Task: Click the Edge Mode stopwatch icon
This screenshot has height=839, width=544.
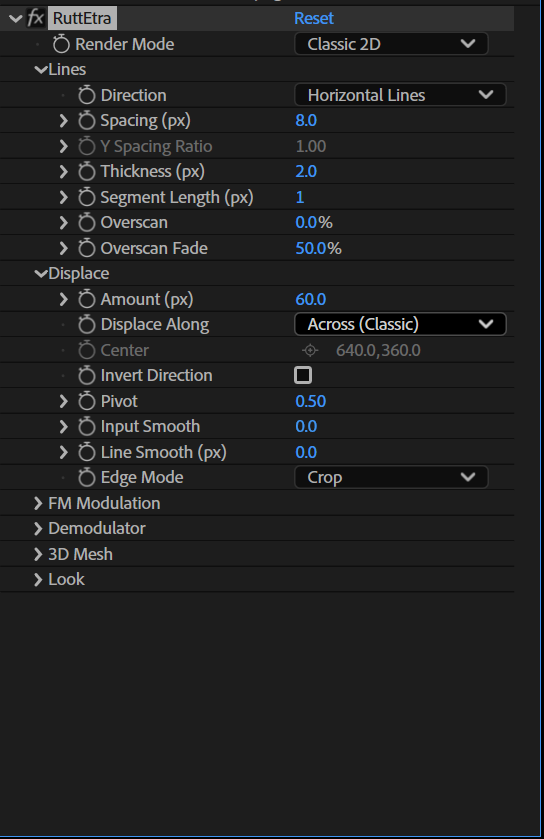Action: click(x=87, y=477)
